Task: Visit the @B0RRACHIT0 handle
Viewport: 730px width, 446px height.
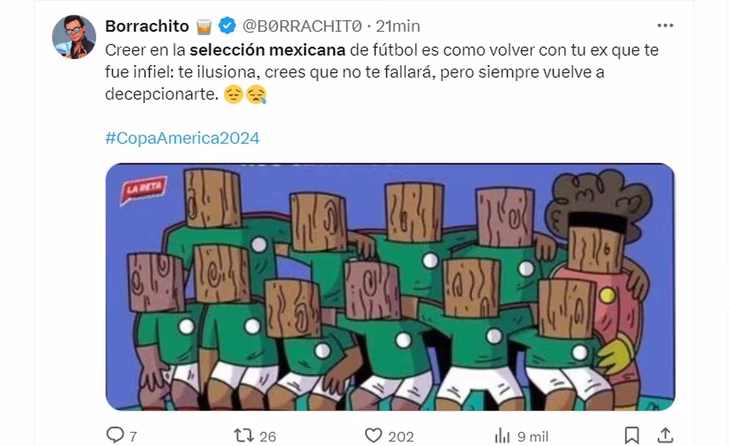Action: point(302,26)
